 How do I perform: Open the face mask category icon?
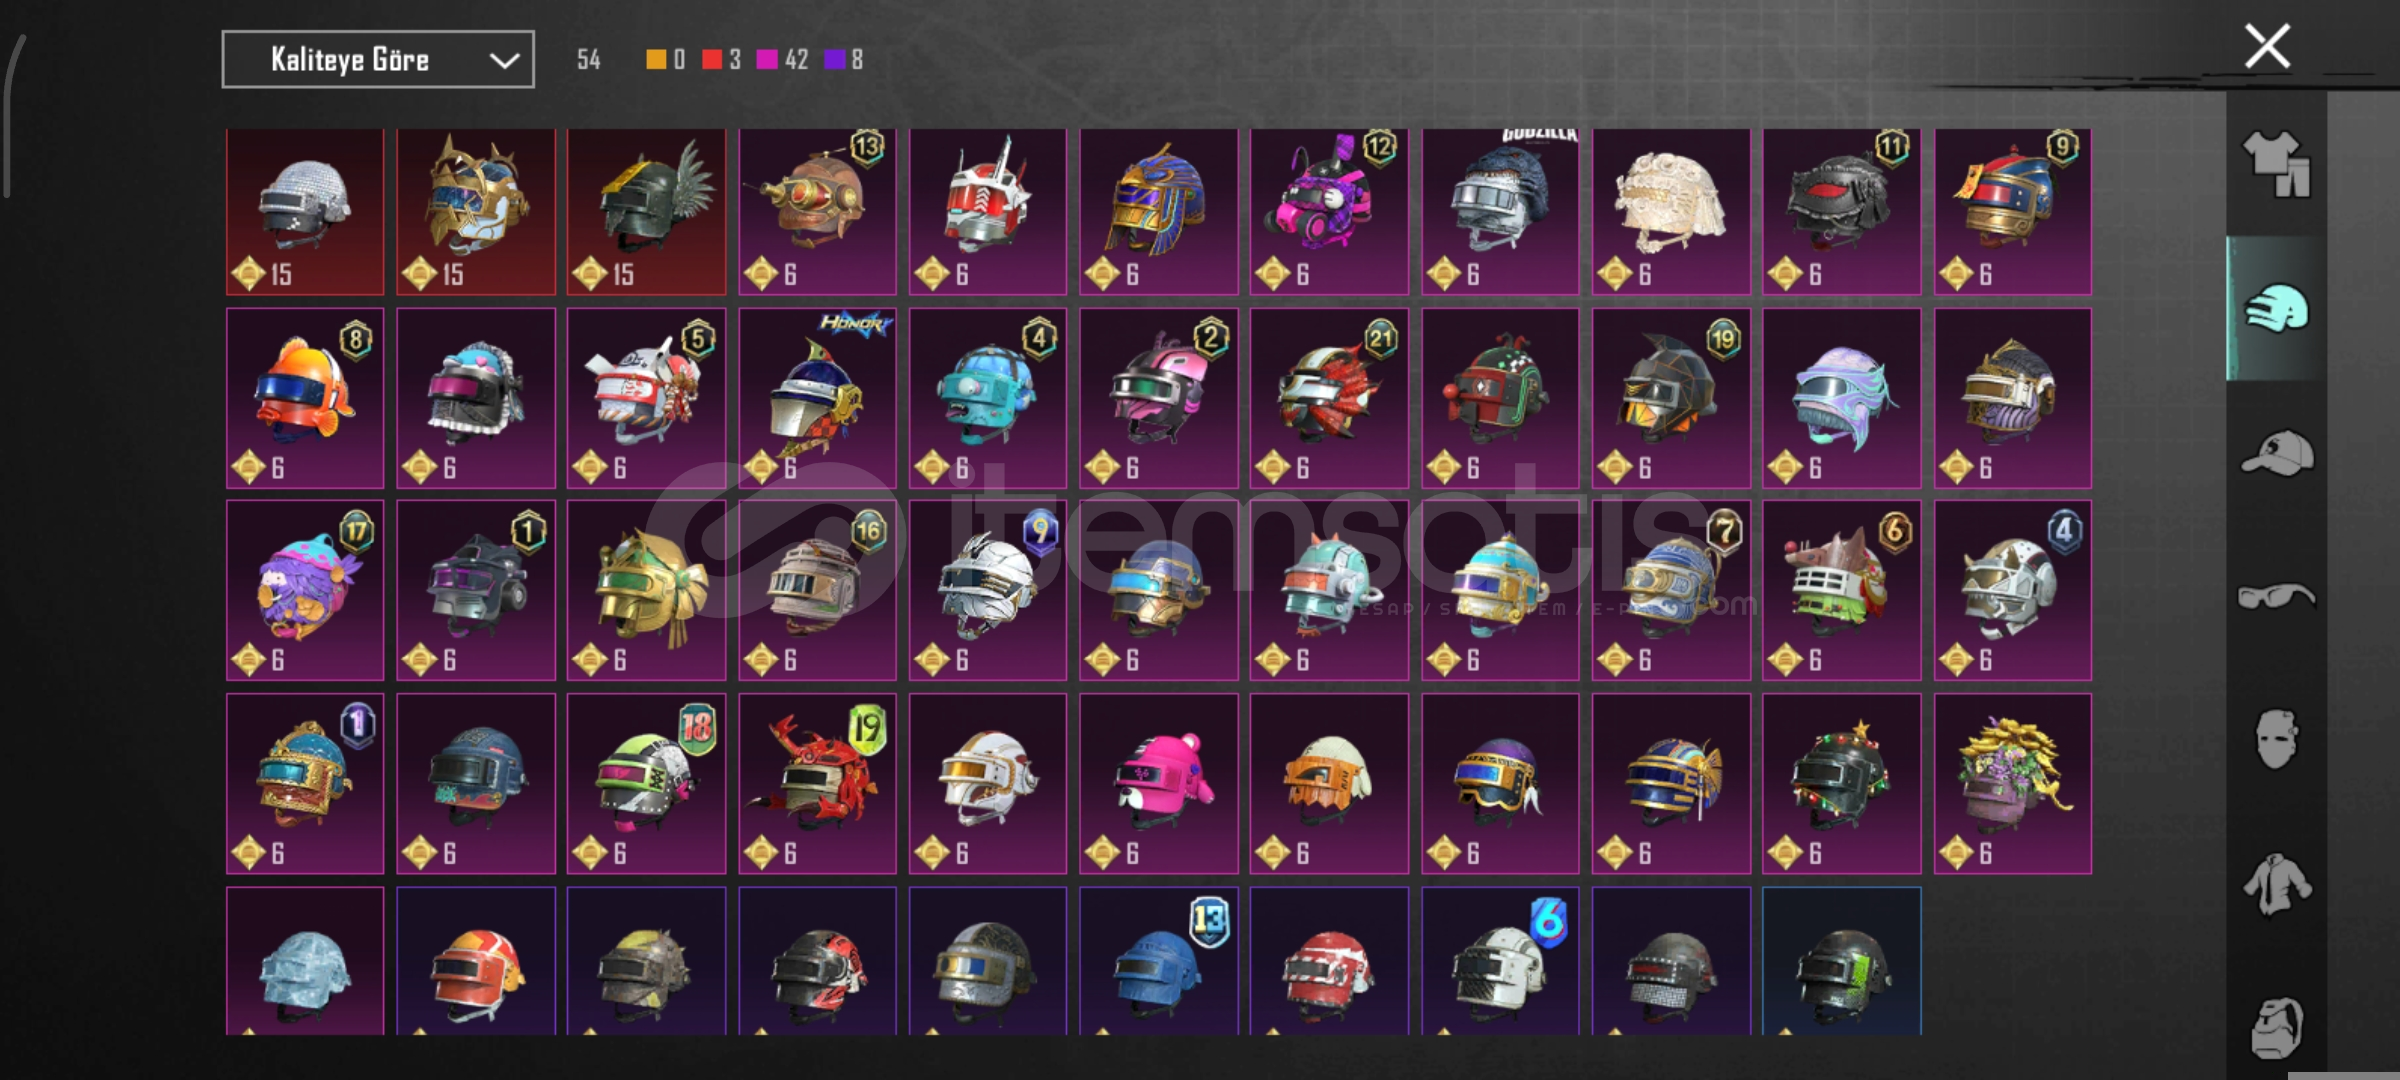pos(2277,740)
